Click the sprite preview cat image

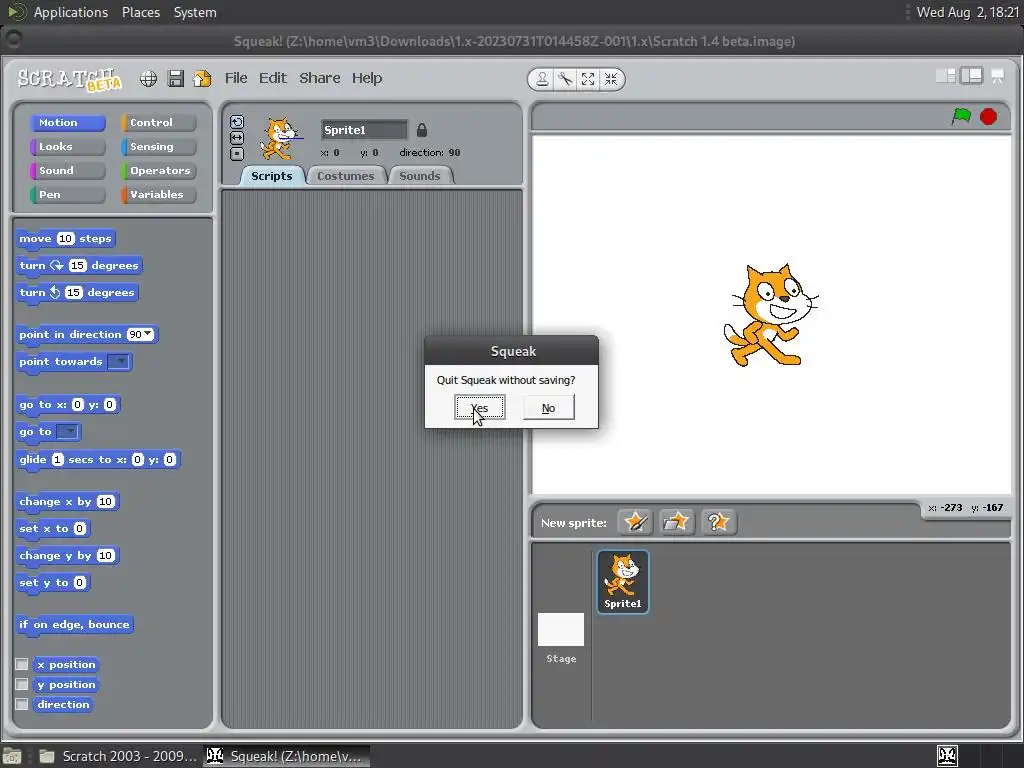pyautogui.click(x=280, y=138)
